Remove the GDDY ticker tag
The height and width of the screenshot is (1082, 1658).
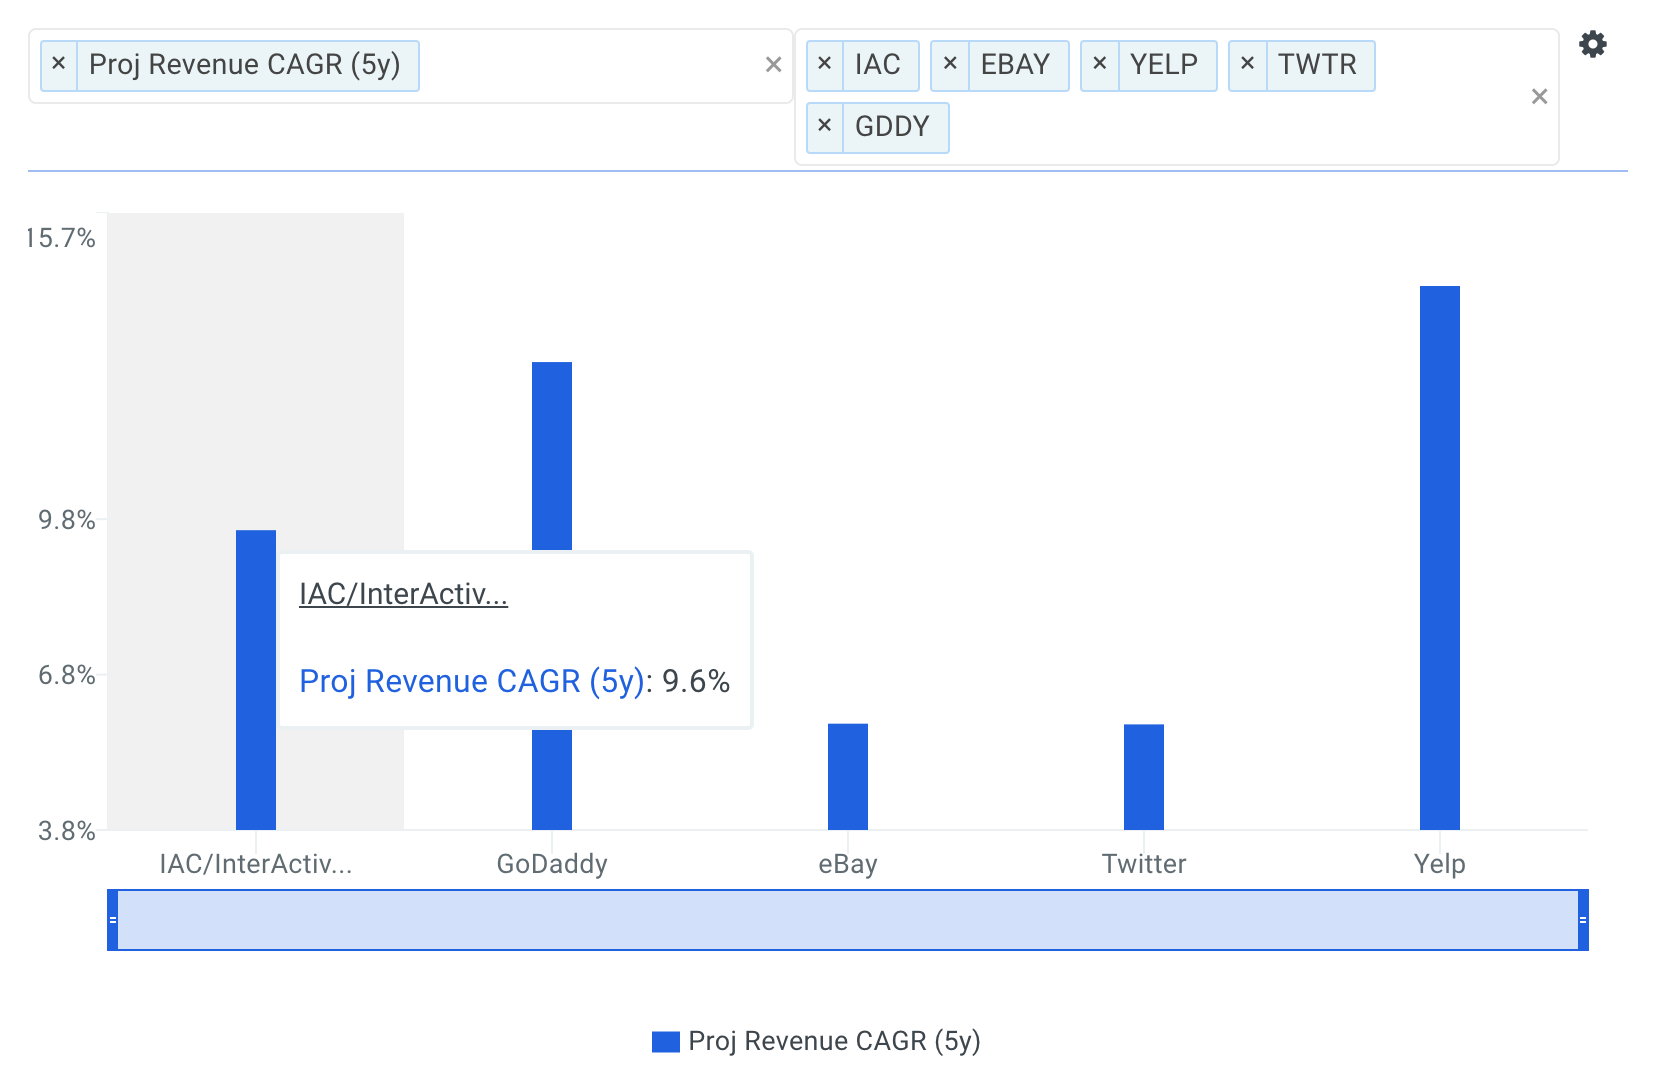coord(825,127)
